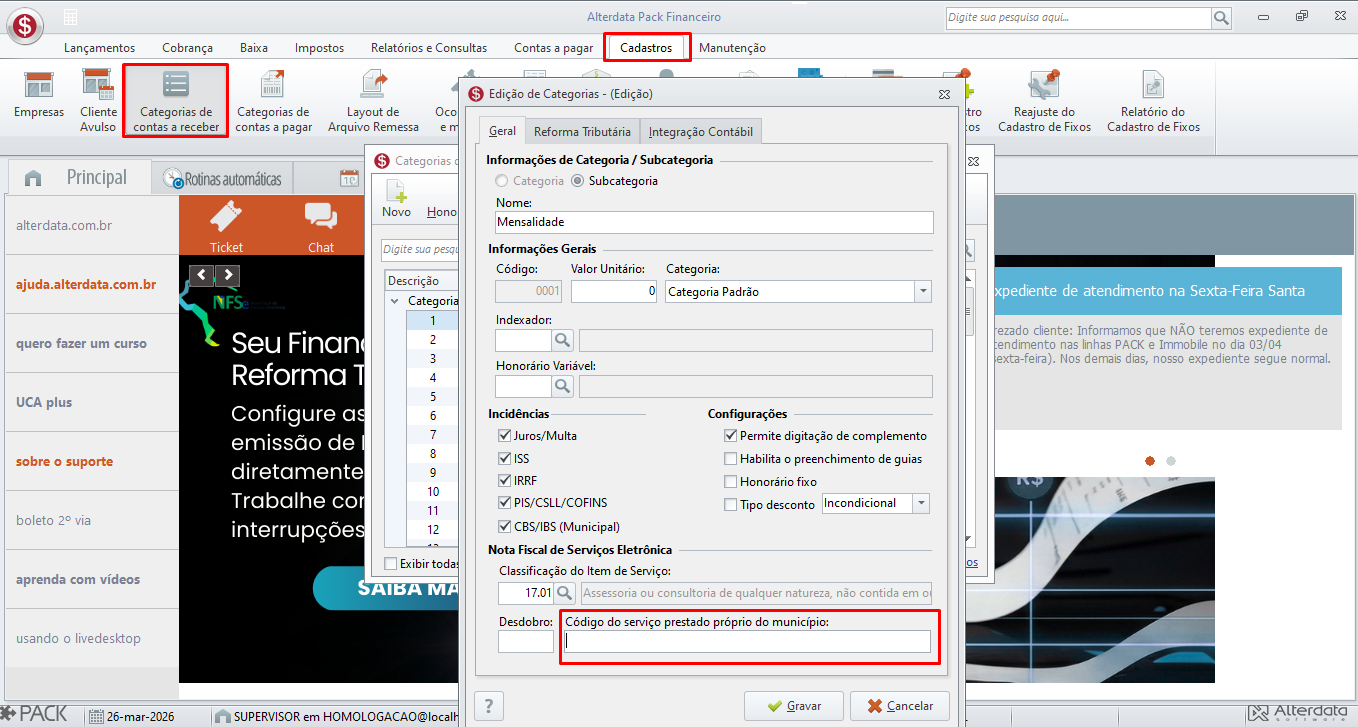Viewport: 1358px width, 727px height.
Task: Open Categorias de contas a receber
Action: (176, 100)
